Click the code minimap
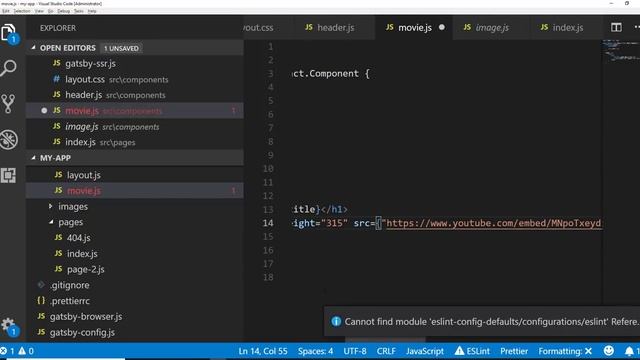640x360 pixels. tap(621, 51)
